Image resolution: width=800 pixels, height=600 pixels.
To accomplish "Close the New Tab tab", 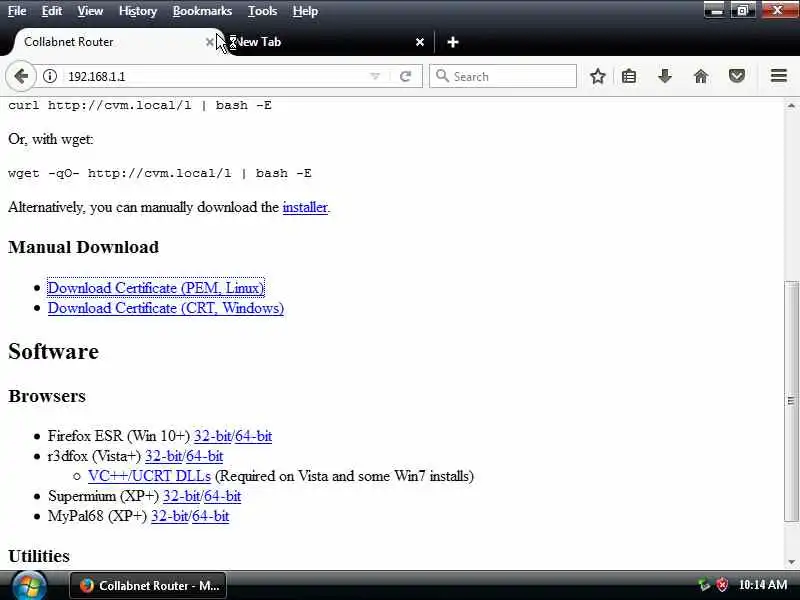I will [x=419, y=42].
